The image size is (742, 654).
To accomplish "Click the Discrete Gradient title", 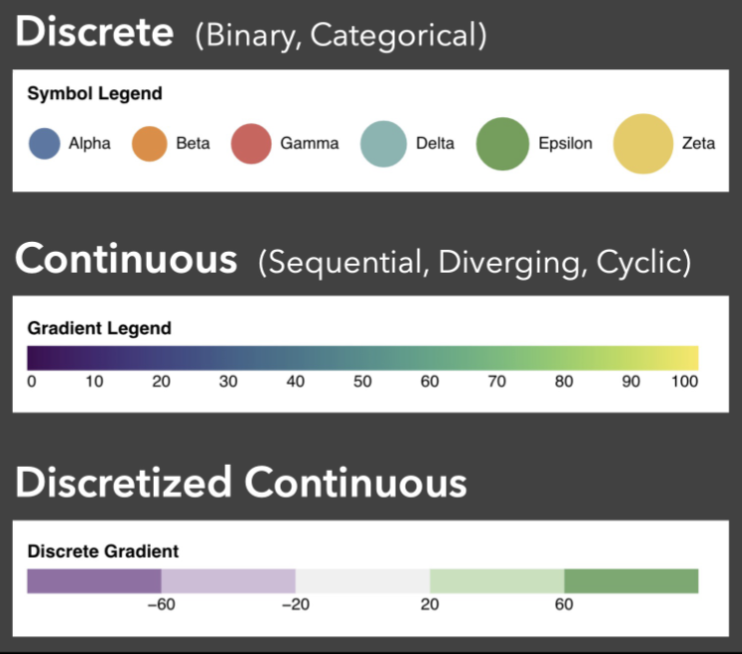I will pos(103,551).
